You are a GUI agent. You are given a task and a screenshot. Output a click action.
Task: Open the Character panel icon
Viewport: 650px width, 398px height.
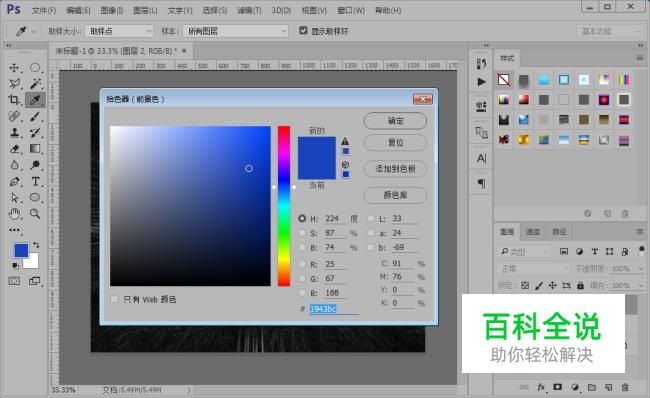[481, 158]
